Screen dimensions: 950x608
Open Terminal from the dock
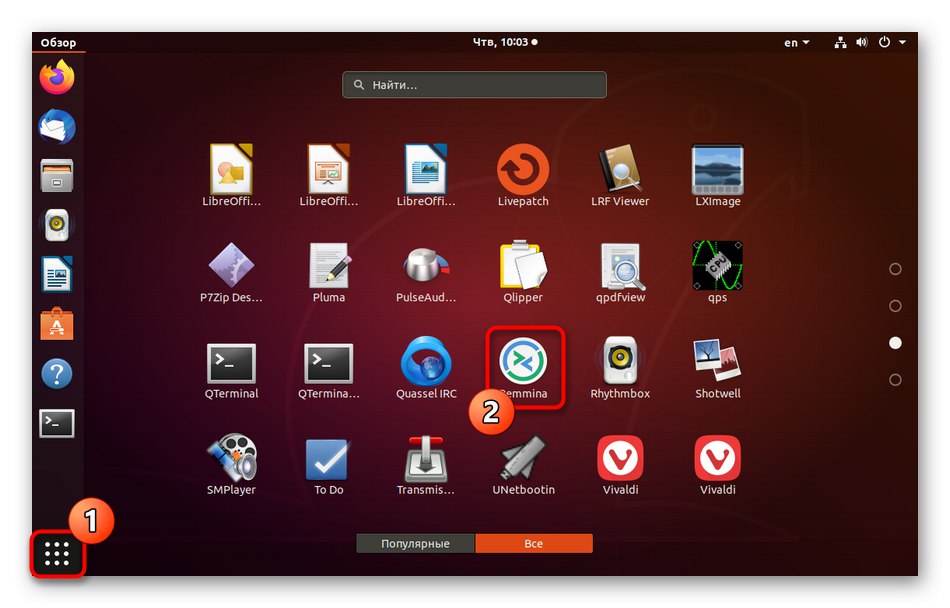(x=57, y=423)
